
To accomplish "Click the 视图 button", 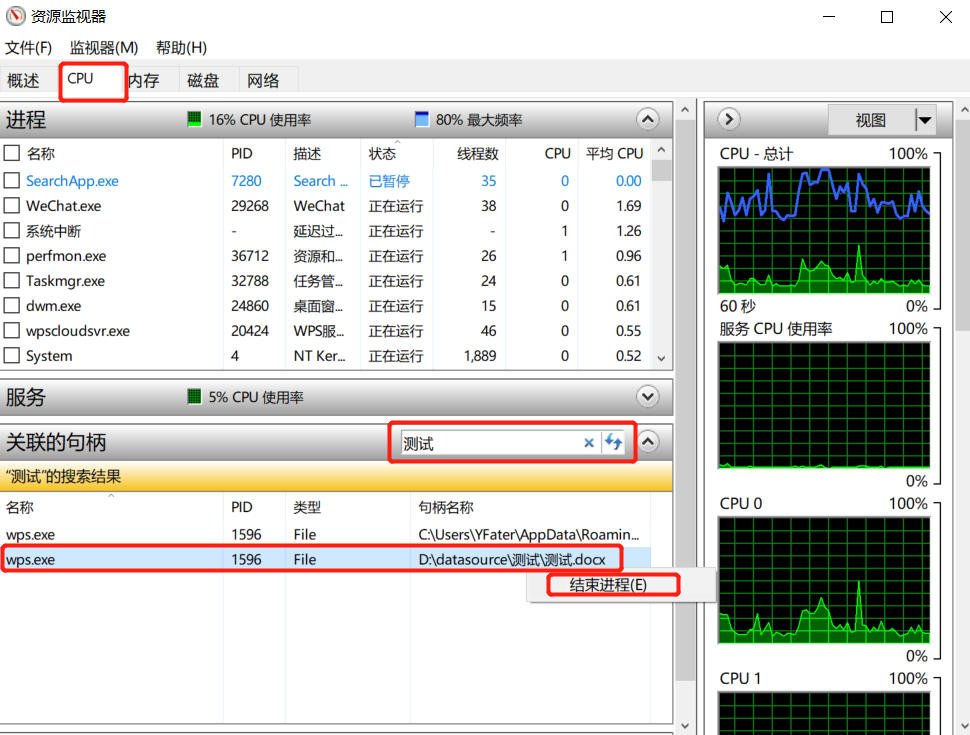I will point(871,119).
